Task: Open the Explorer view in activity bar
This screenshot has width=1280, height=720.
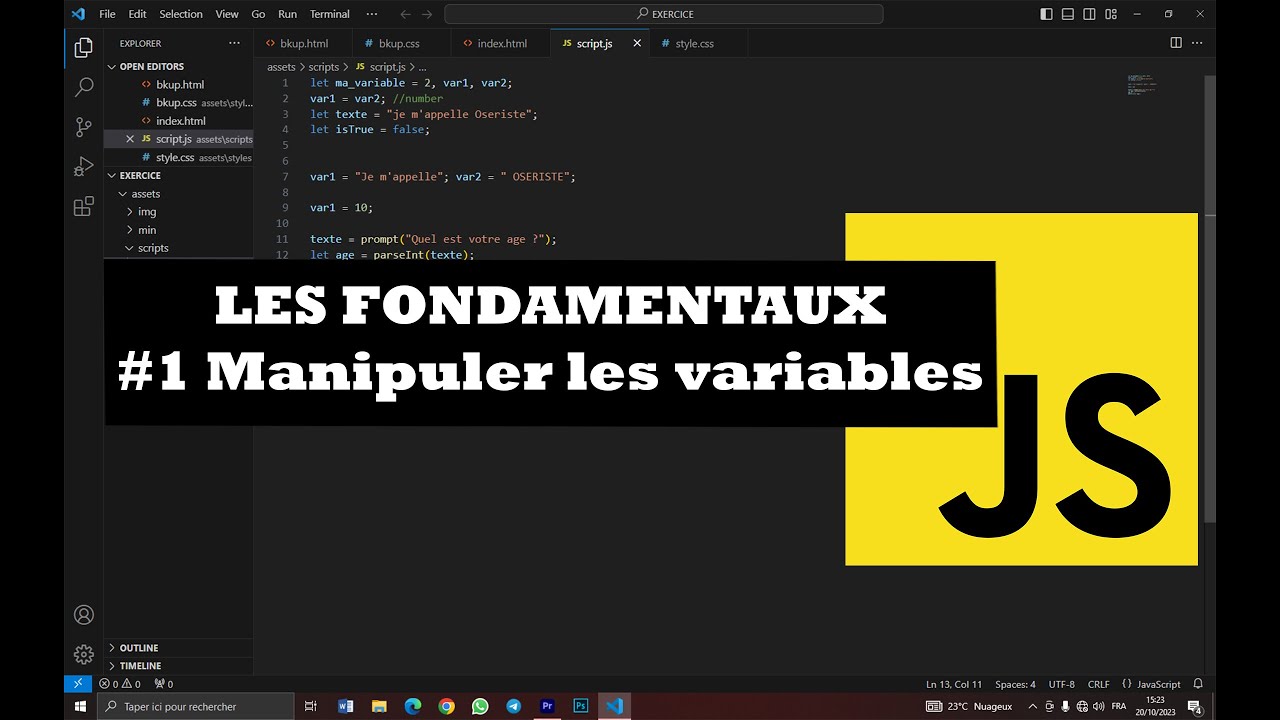Action: pyautogui.click(x=84, y=48)
